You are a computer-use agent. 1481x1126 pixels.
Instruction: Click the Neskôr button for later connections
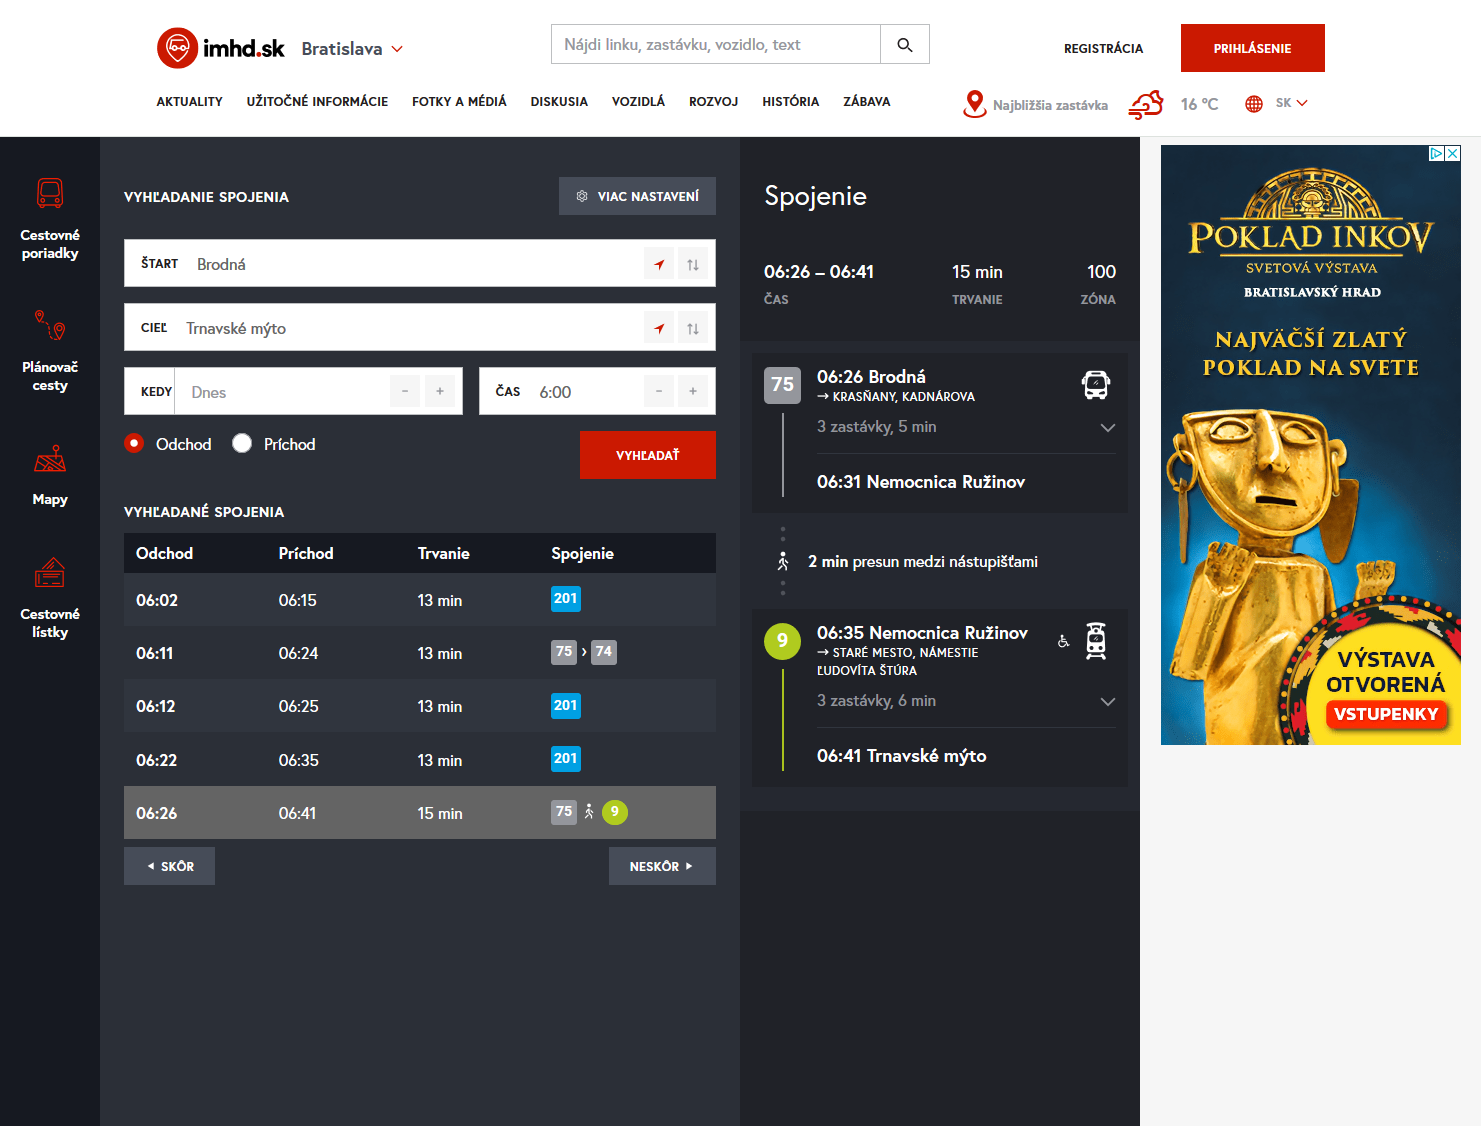[661, 866]
